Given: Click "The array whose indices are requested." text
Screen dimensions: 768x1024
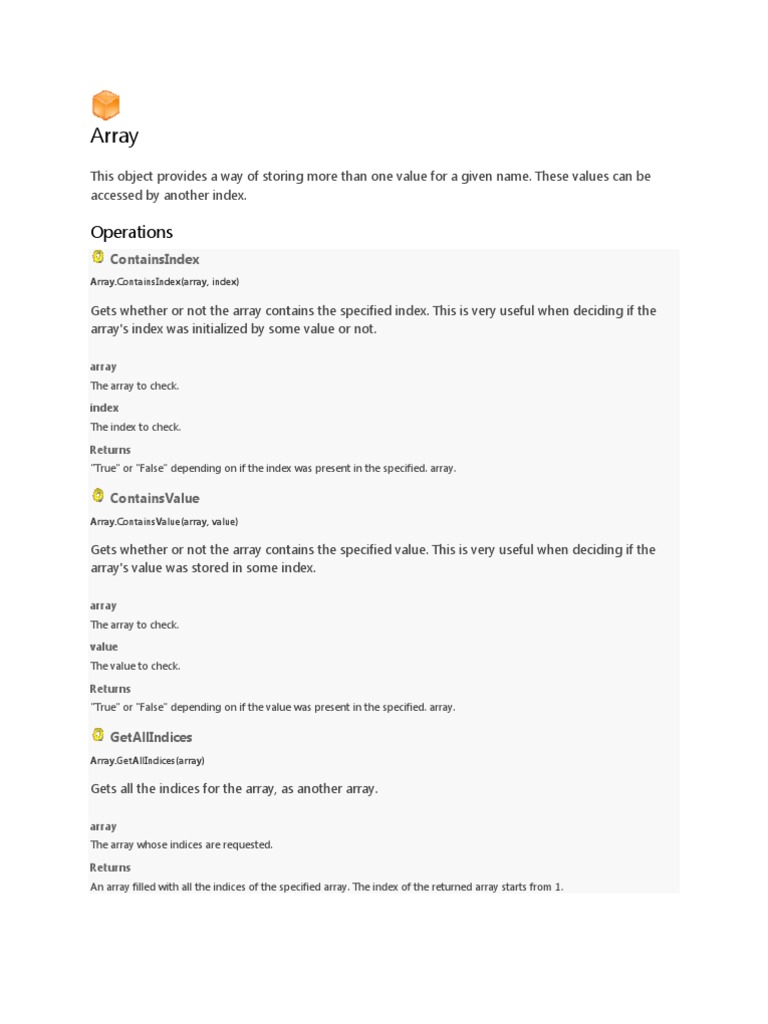Looking at the screenshot, I should [181, 845].
